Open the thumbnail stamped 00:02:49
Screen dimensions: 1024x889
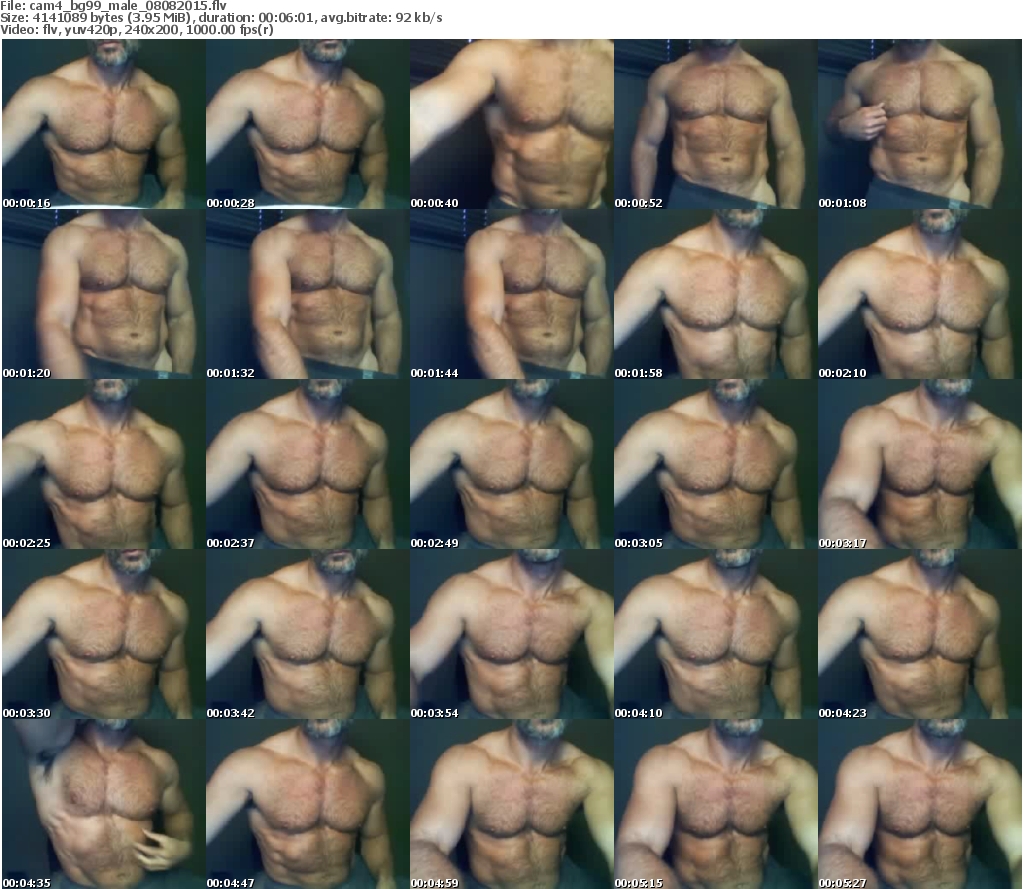[x=511, y=464]
